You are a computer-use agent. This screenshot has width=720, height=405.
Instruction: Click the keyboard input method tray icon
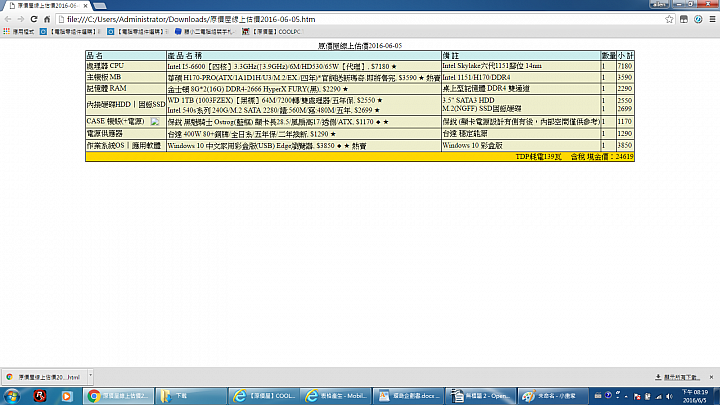point(597,395)
